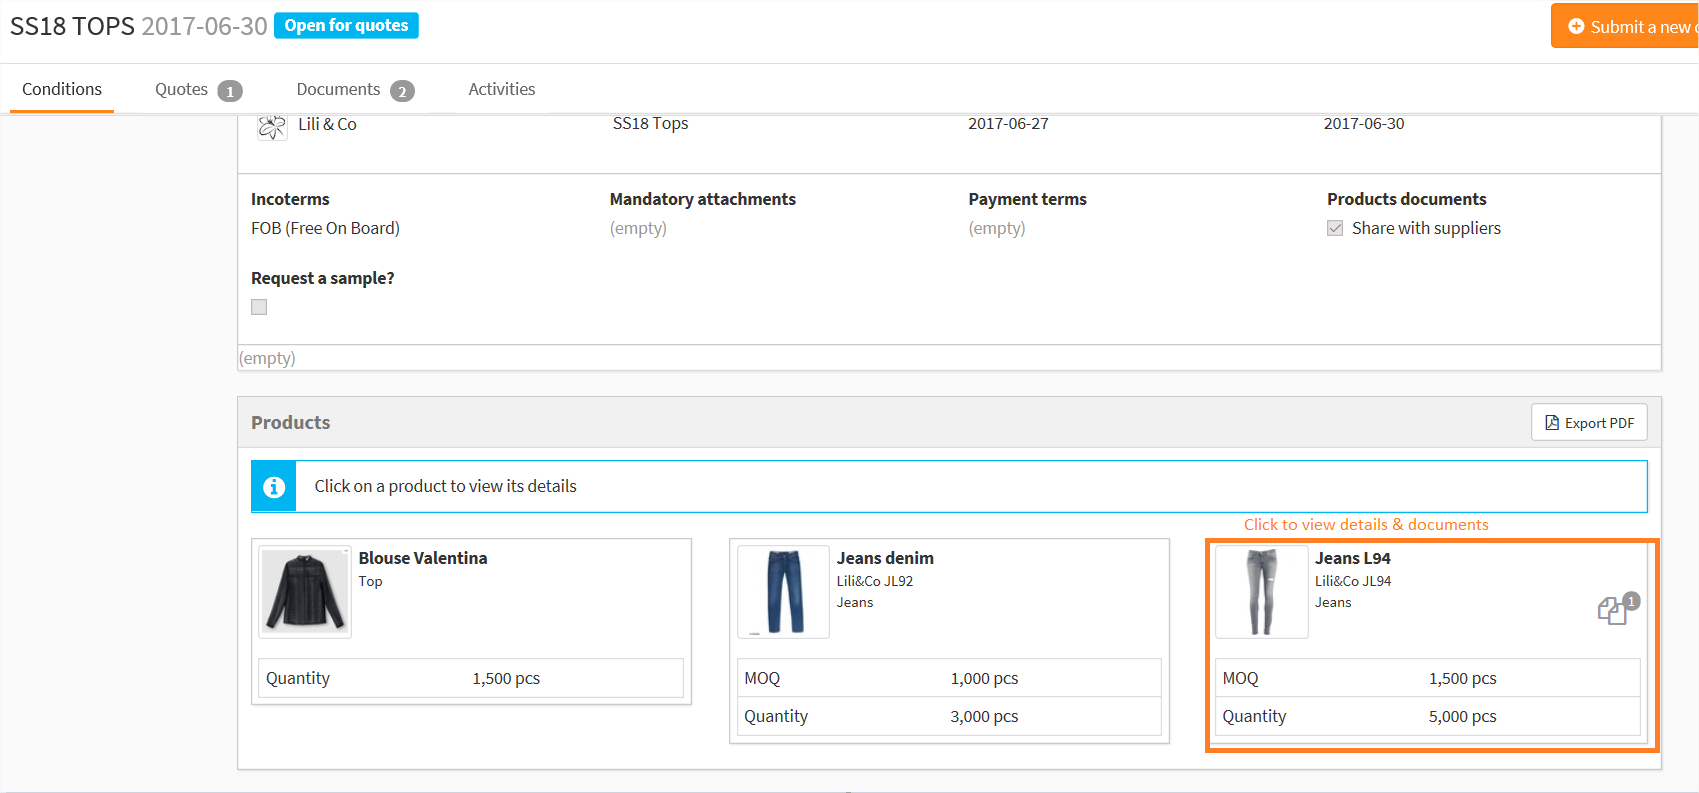Click the PDF icon in Export PDF
The height and width of the screenshot is (793, 1699).
click(x=1552, y=423)
